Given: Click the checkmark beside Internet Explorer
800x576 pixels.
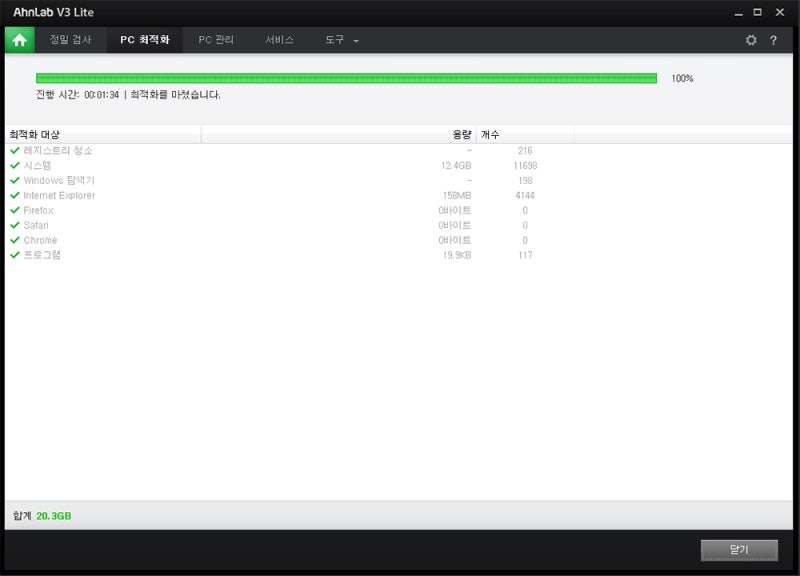Looking at the screenshot, I should 15,195.
